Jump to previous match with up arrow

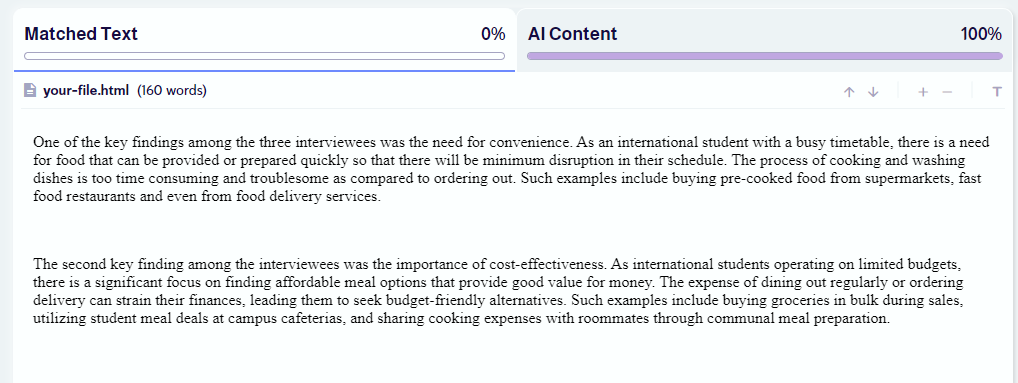click(849, 92)
